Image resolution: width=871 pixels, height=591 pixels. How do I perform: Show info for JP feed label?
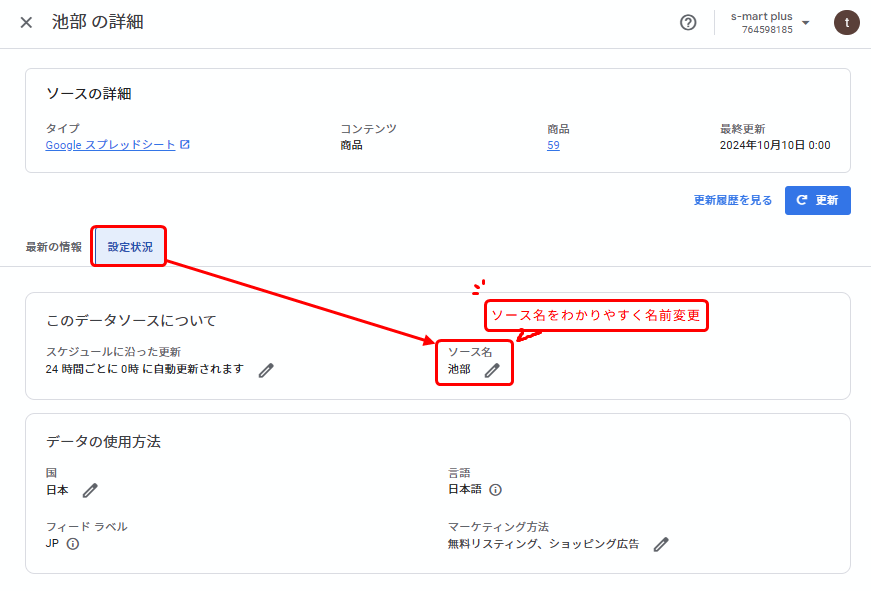pos(73,544)
